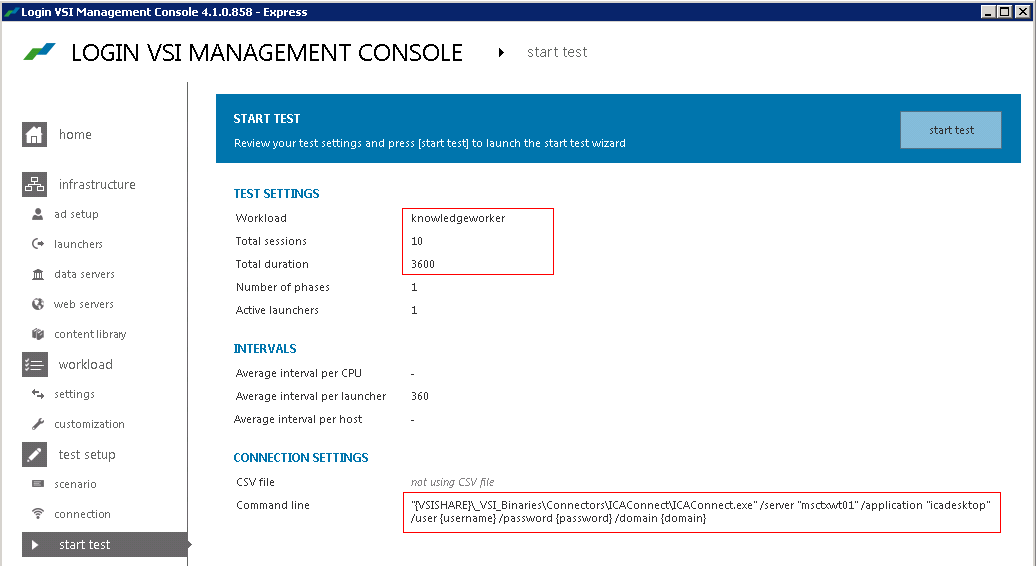This screenshot has height=566, width=1036.
Task: Click the CONNECTION SETTINGS heading
Action: (x=301, y=458)
